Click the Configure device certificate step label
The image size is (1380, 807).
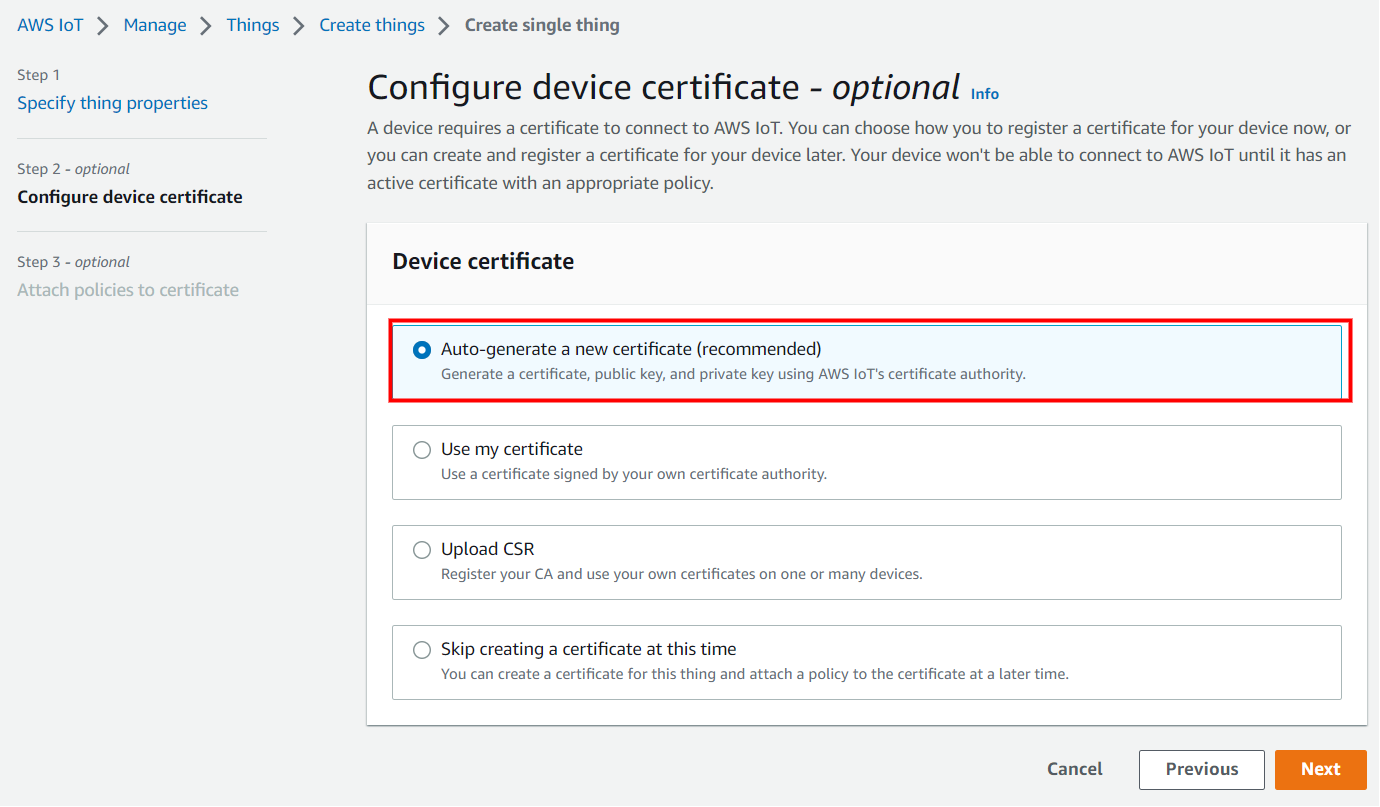130,196
